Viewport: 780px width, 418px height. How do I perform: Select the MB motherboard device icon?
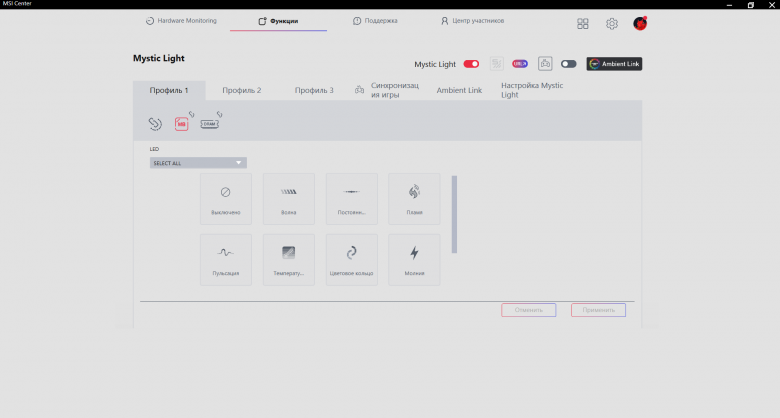(182, 123)
